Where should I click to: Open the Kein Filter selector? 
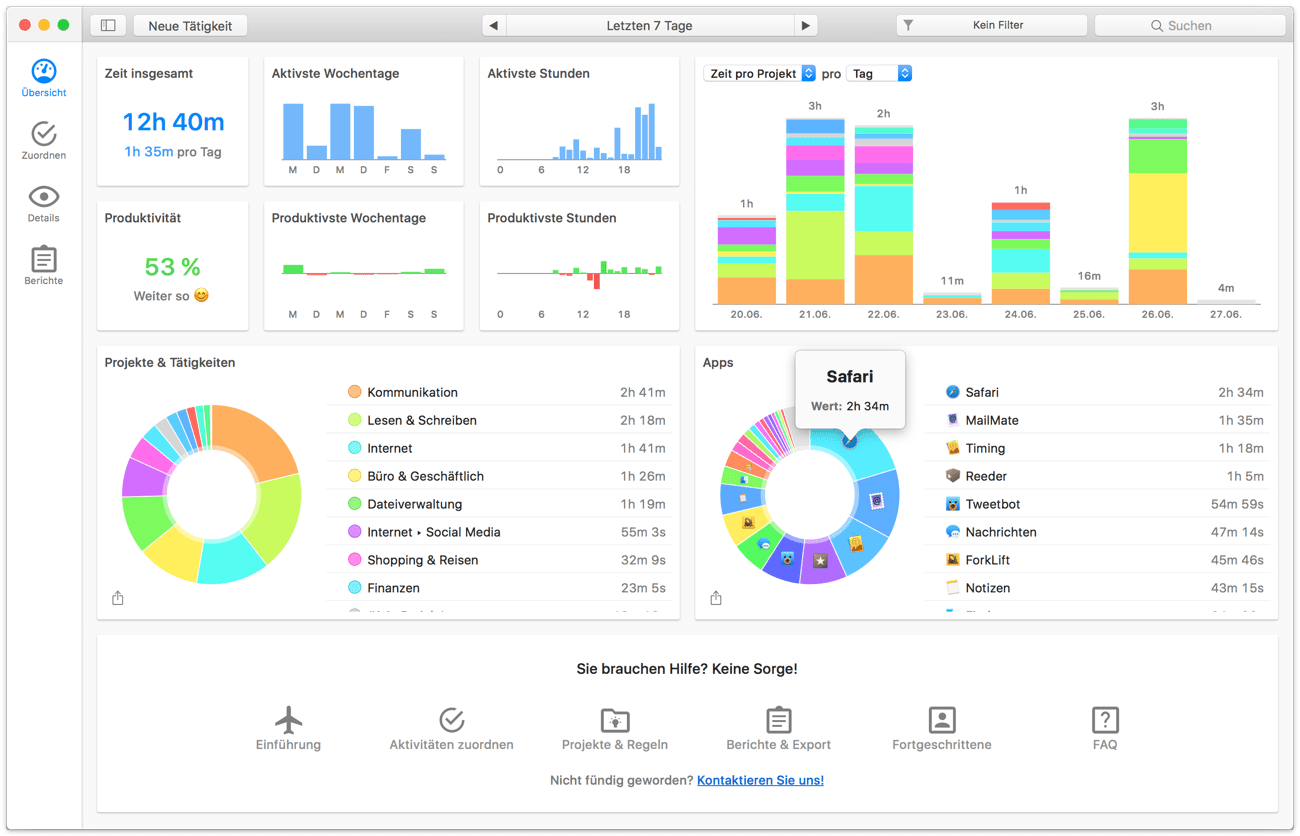(x=992, y=25)
